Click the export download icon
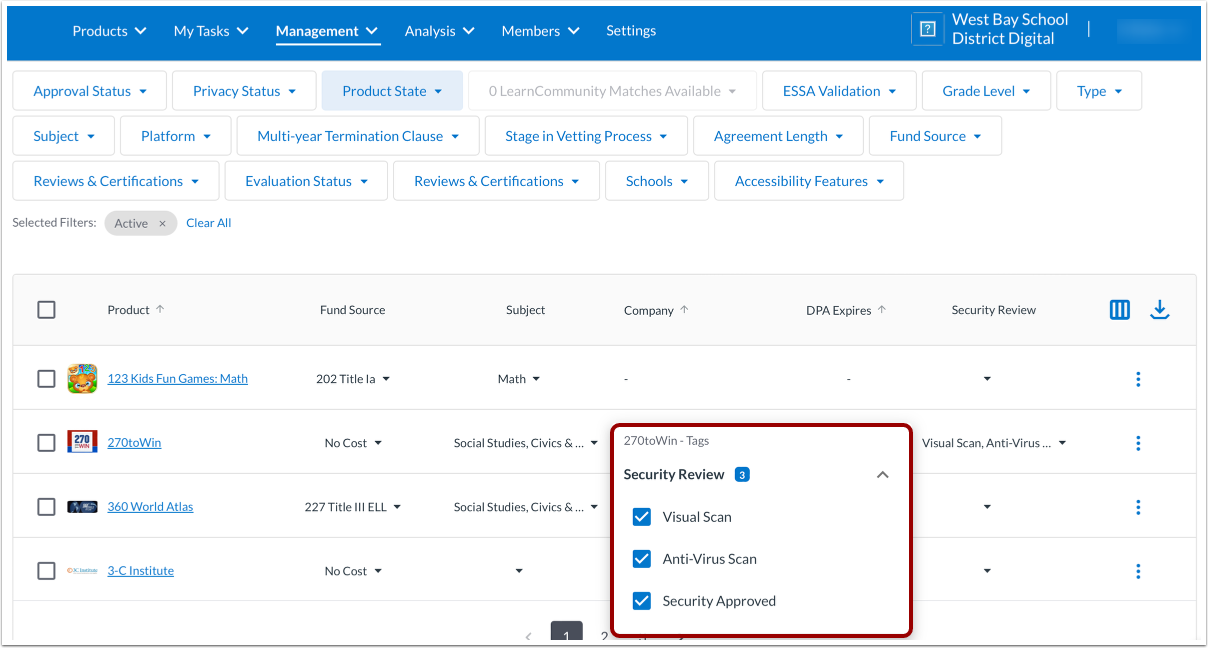Image resolution: width=1208 pixels, height=648 pixels. [1160, 309]
